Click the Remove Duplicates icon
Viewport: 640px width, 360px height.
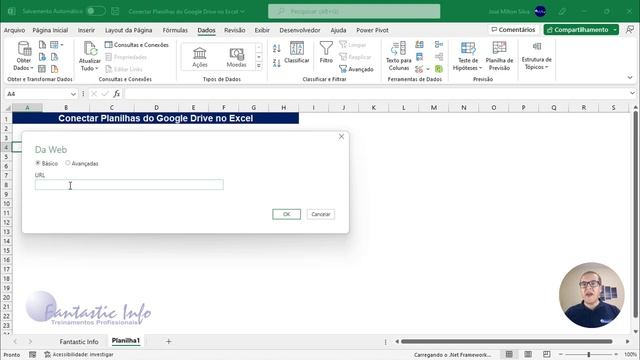click(419, 57)
